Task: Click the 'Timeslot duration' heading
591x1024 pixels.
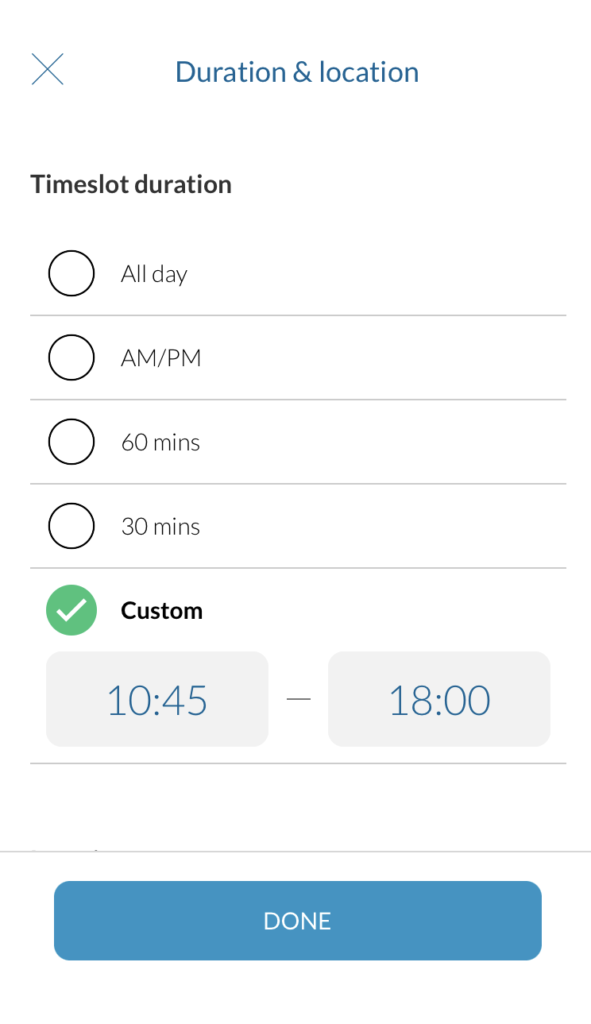Action: tap(131, 184)
